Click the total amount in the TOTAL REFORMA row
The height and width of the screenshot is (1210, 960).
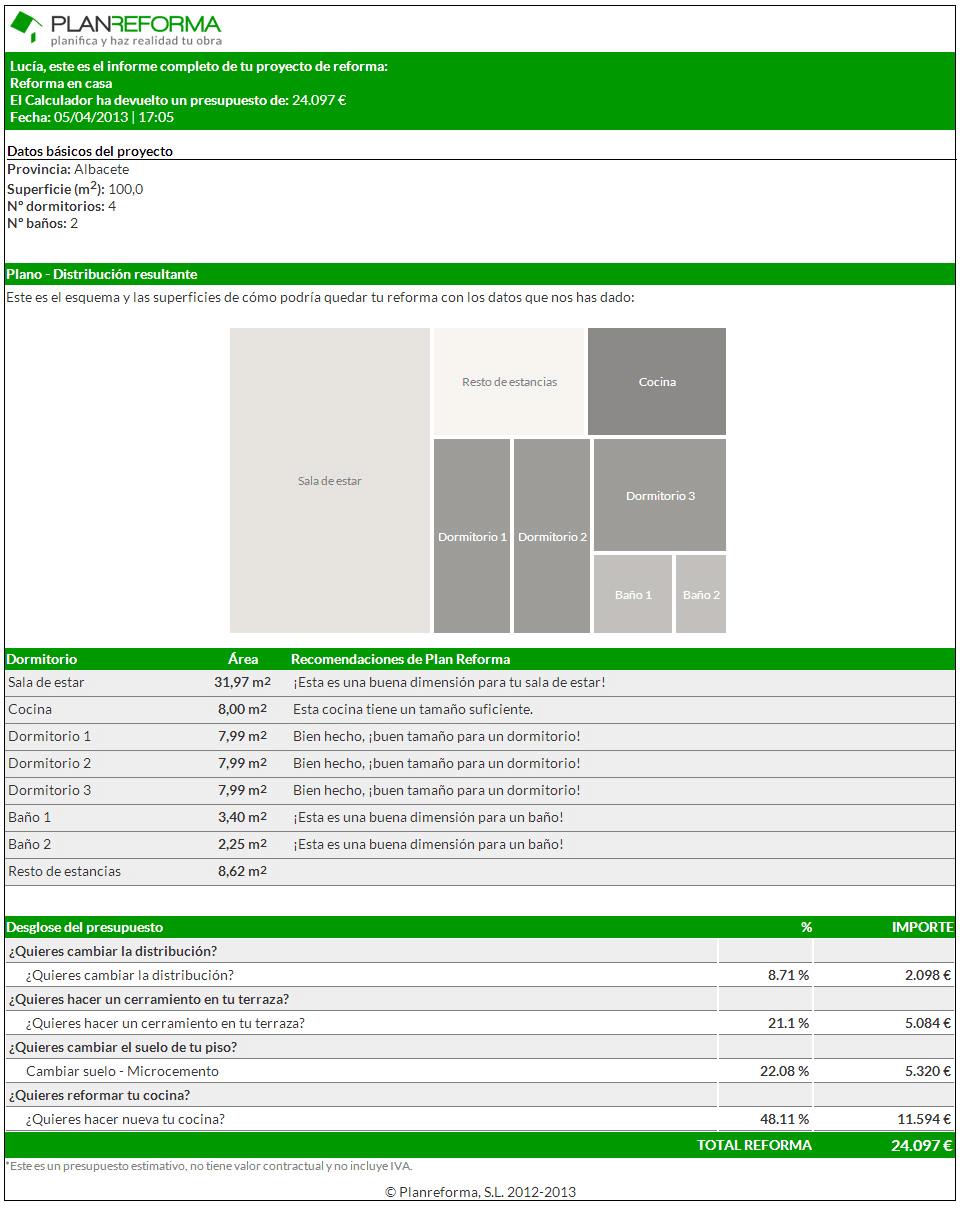pos(922,1146)
